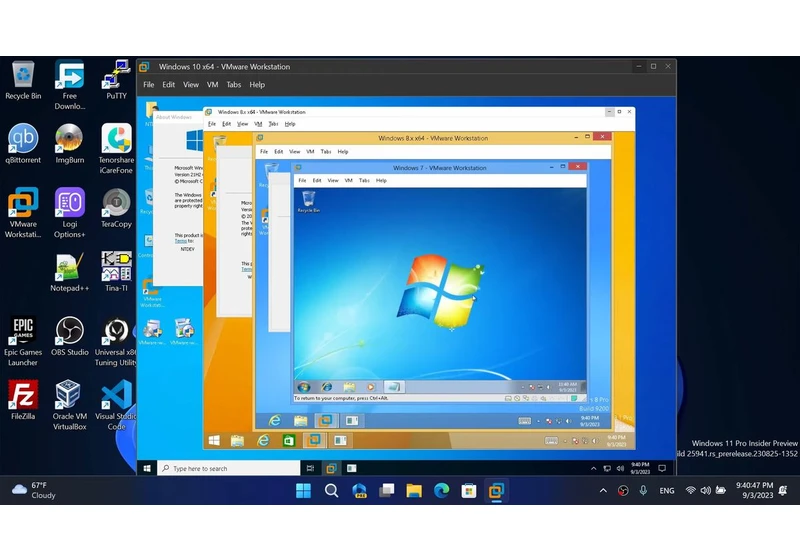Open File menu in Windows 7 VMware window
Viewport: 800px width, 560px height.
(303, 181)
